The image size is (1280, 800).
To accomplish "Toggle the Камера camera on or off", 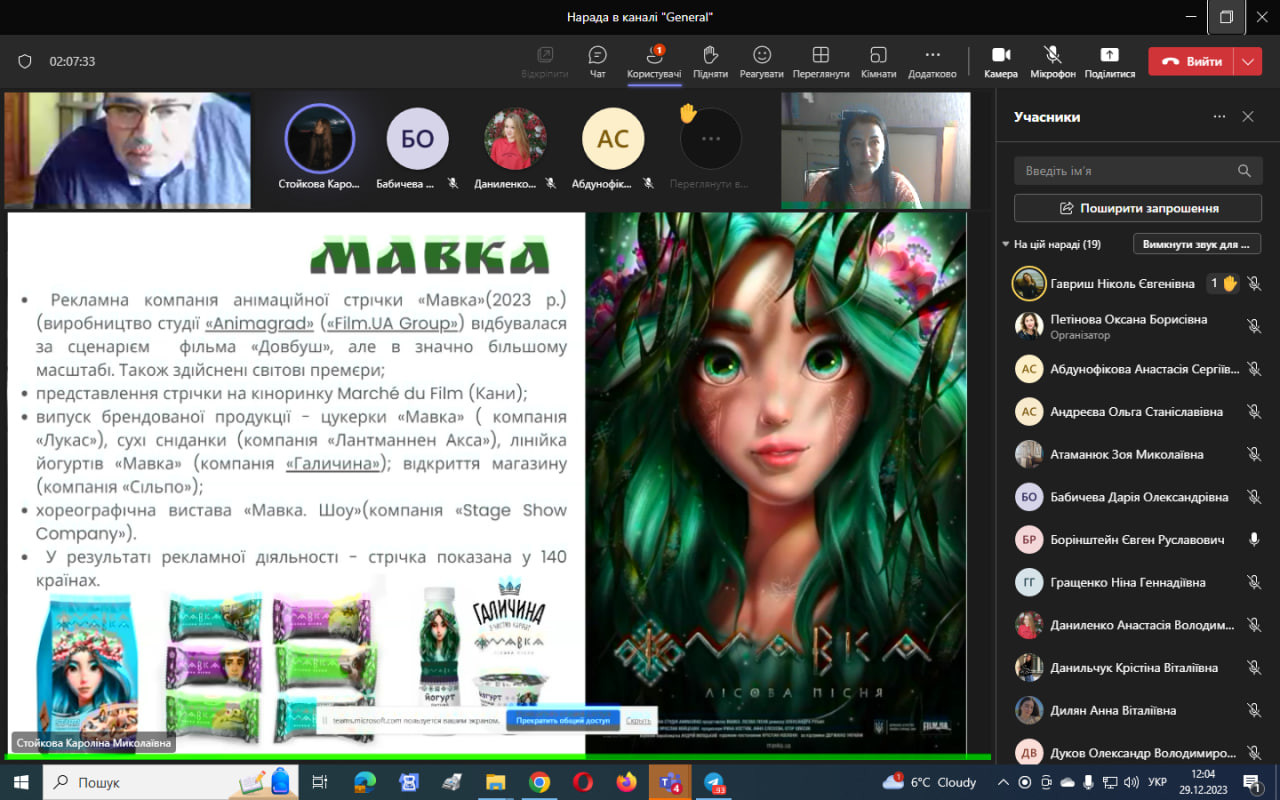I will [x=1000, y=61].
